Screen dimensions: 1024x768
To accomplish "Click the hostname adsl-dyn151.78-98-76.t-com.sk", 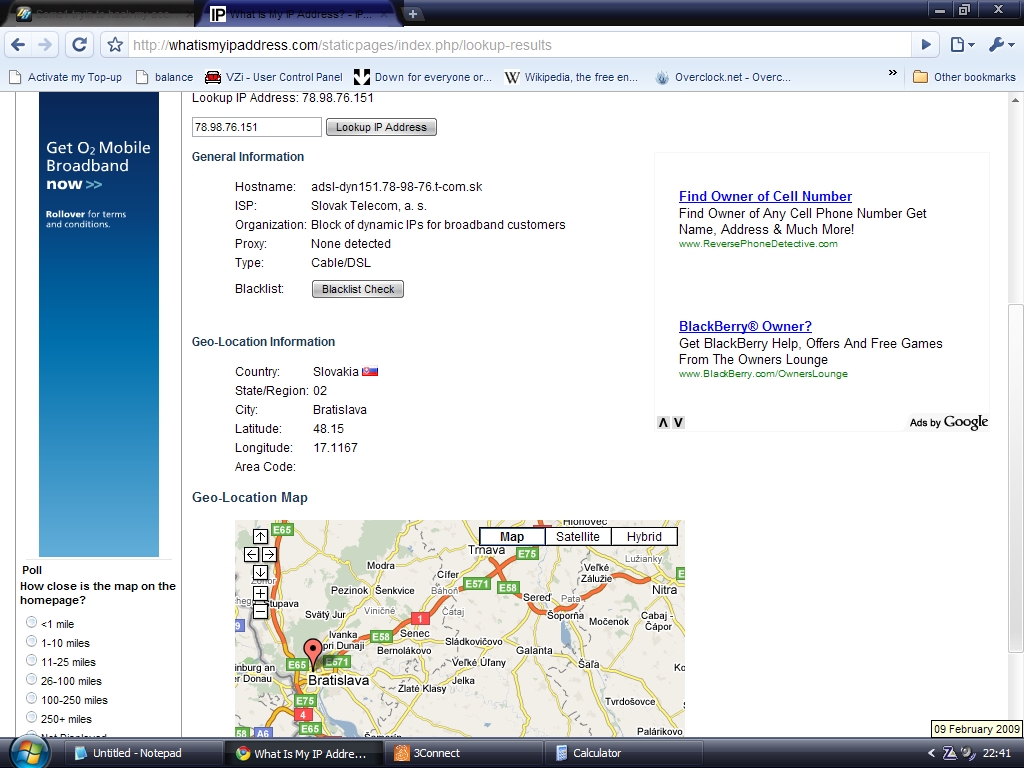I will (x=396, y=187).
